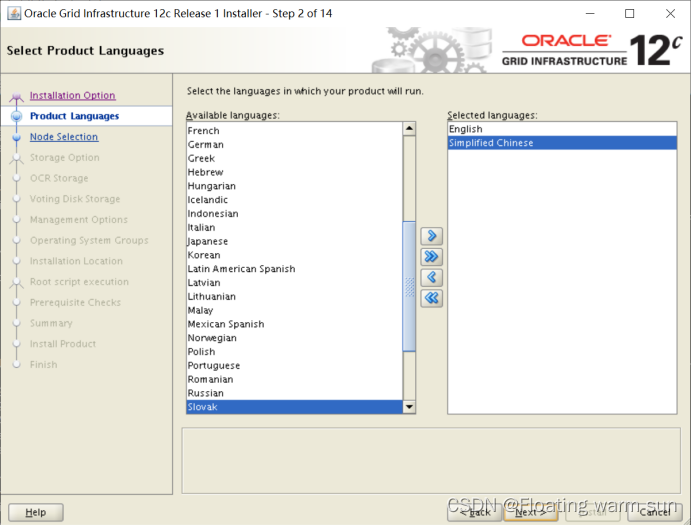The height and width of the screenshot is (525, 692).
Task: Cancel the installer
Action: pyautogui.click(x=655, y=512)
